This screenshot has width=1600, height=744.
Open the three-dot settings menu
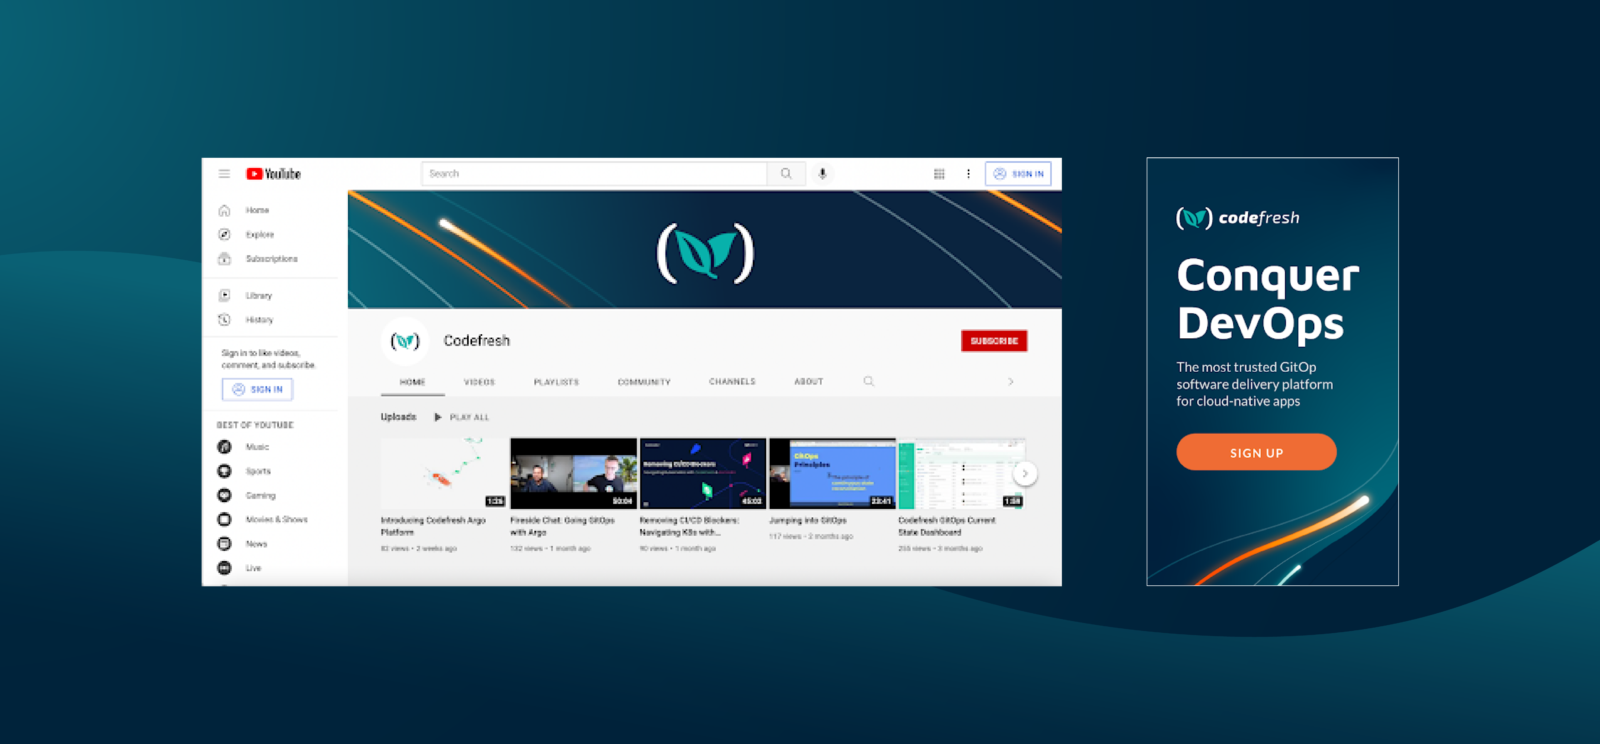[x=968, y=174]
